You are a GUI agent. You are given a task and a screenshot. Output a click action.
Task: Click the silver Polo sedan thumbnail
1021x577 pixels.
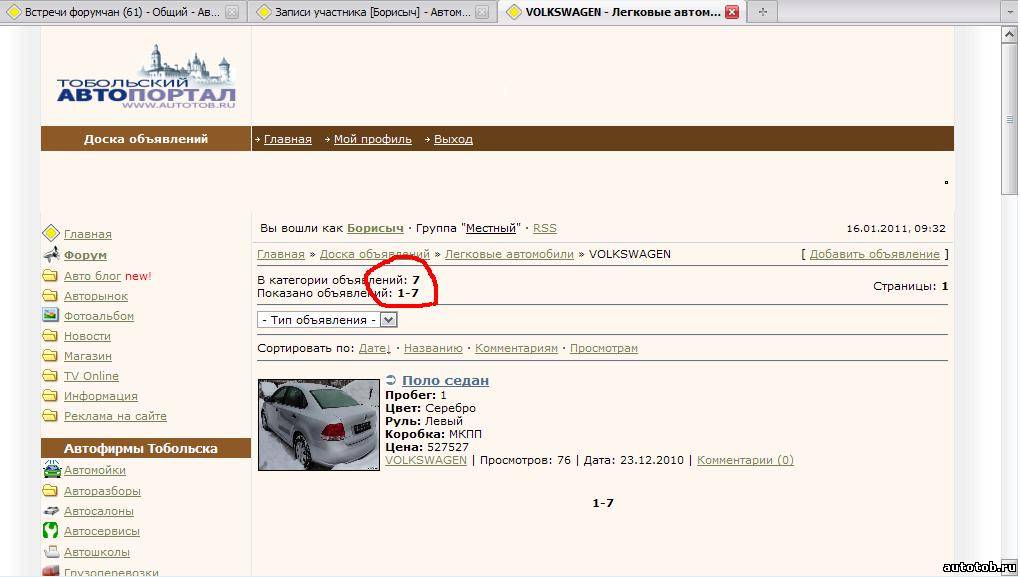point(318,425)
